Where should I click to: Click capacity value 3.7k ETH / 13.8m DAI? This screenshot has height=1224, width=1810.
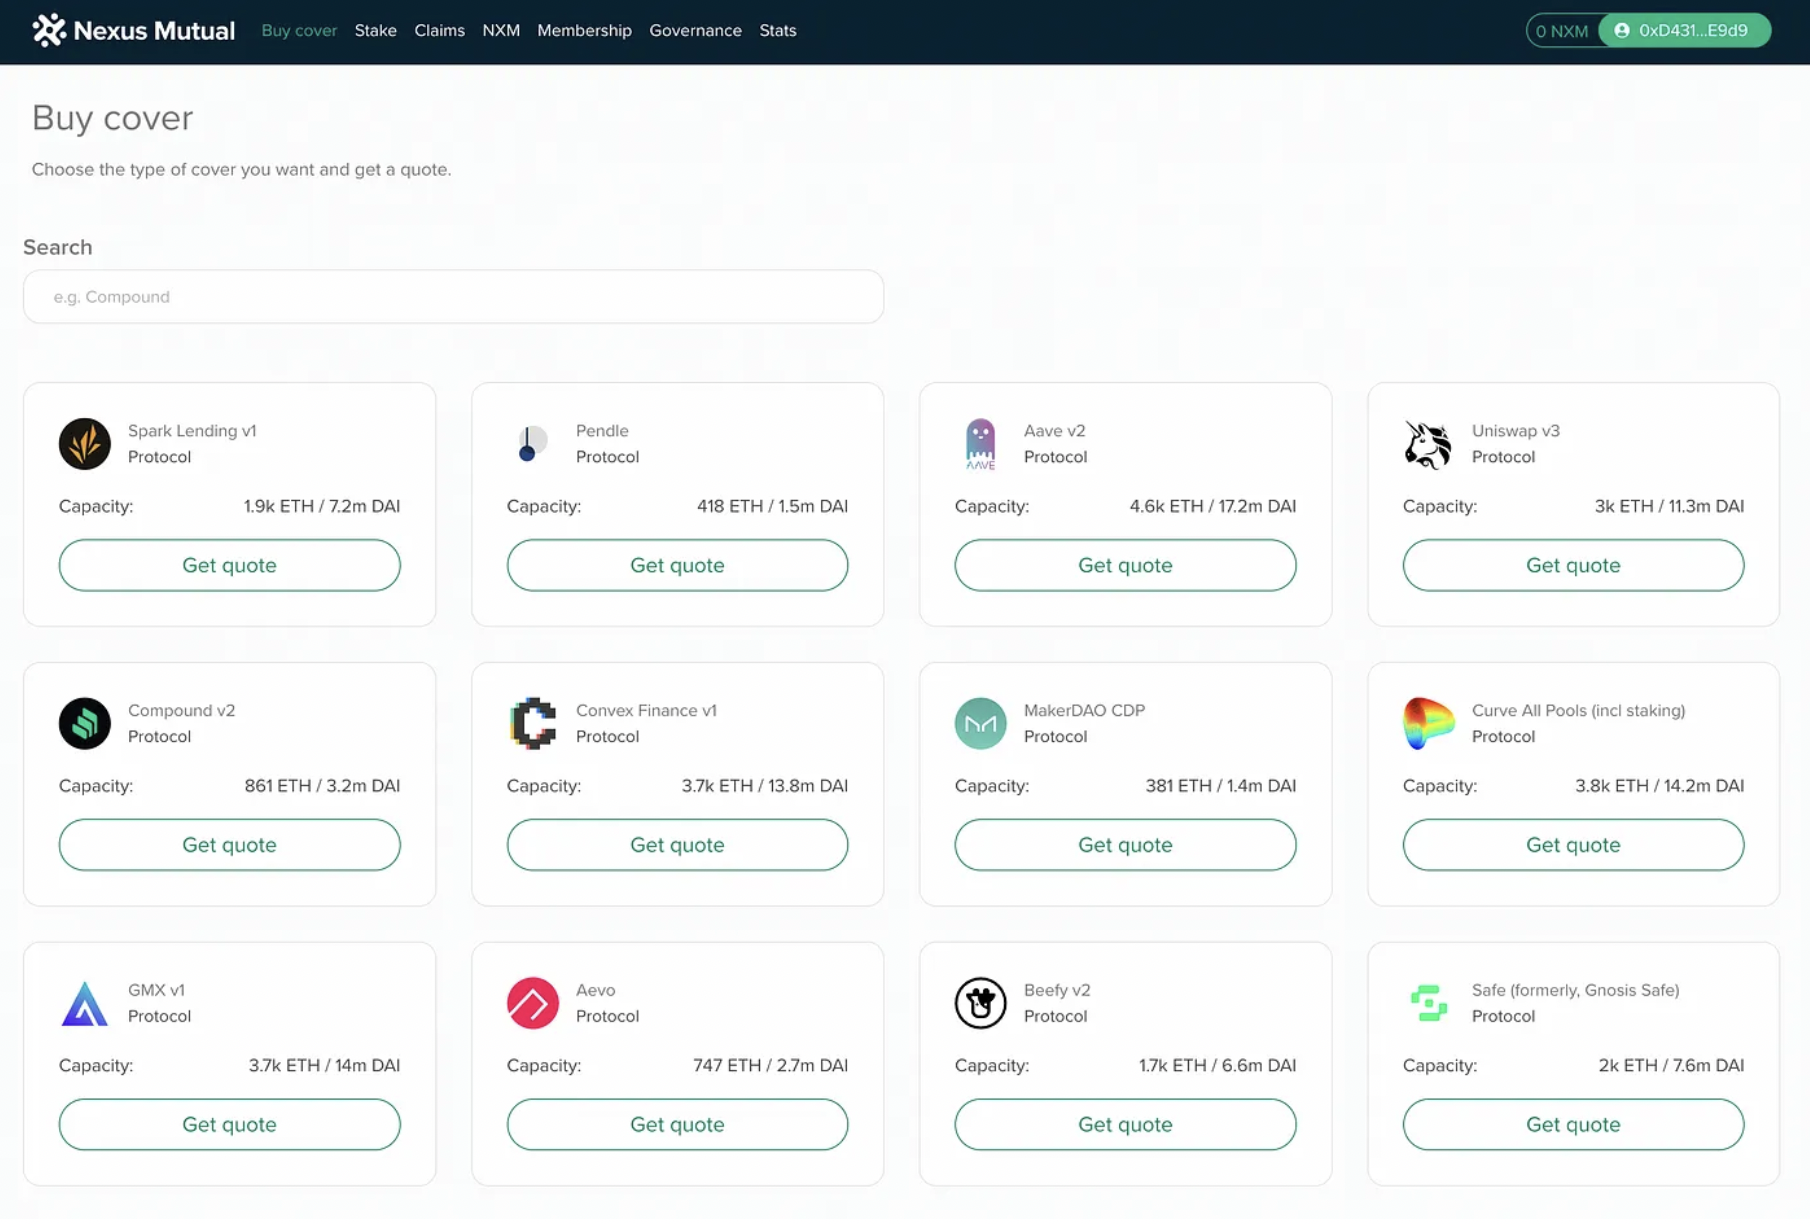click(x=764, y=785)
